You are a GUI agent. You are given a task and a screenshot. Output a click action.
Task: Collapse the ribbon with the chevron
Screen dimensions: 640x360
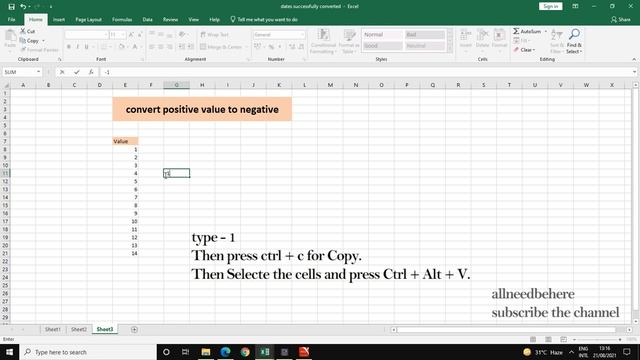coord(634,60)
